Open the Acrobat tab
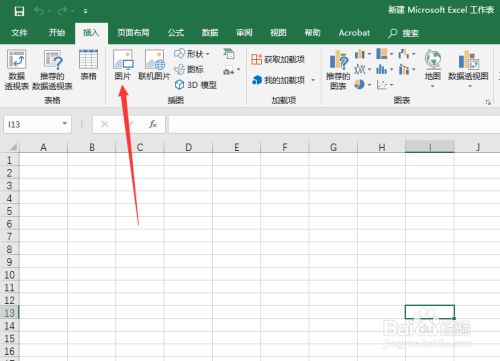Viewport: 500px width, 361px height. [354, 33]
